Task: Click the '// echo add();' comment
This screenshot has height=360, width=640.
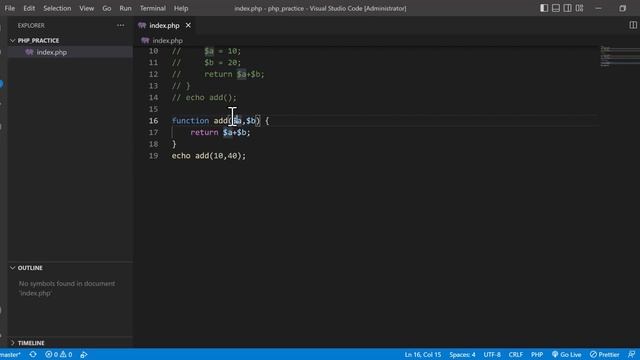Action: coord(204,98)
